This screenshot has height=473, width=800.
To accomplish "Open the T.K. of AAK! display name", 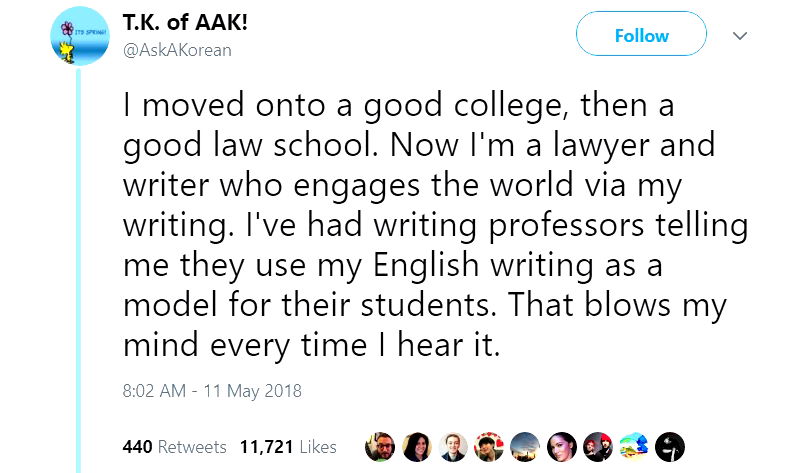I will point(185,24).
